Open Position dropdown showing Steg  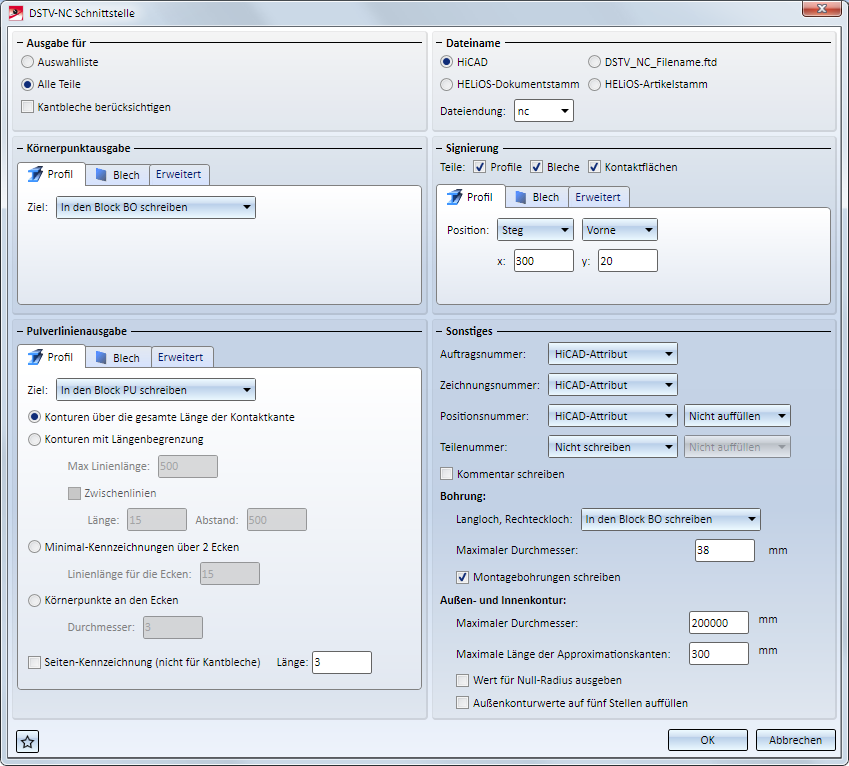[535, 230]
